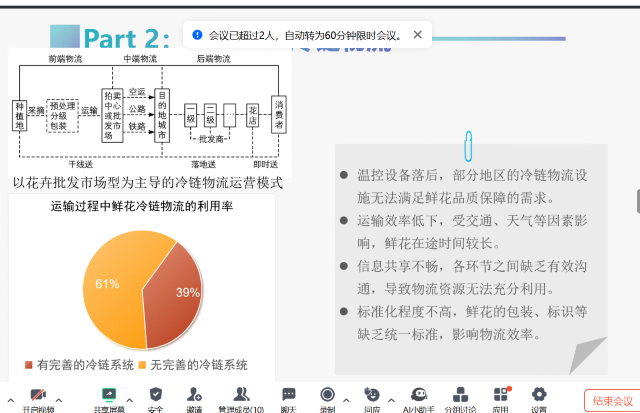Open 分组讨论 breakout rooms
640x413 pixels.
[x=460, y=396]
